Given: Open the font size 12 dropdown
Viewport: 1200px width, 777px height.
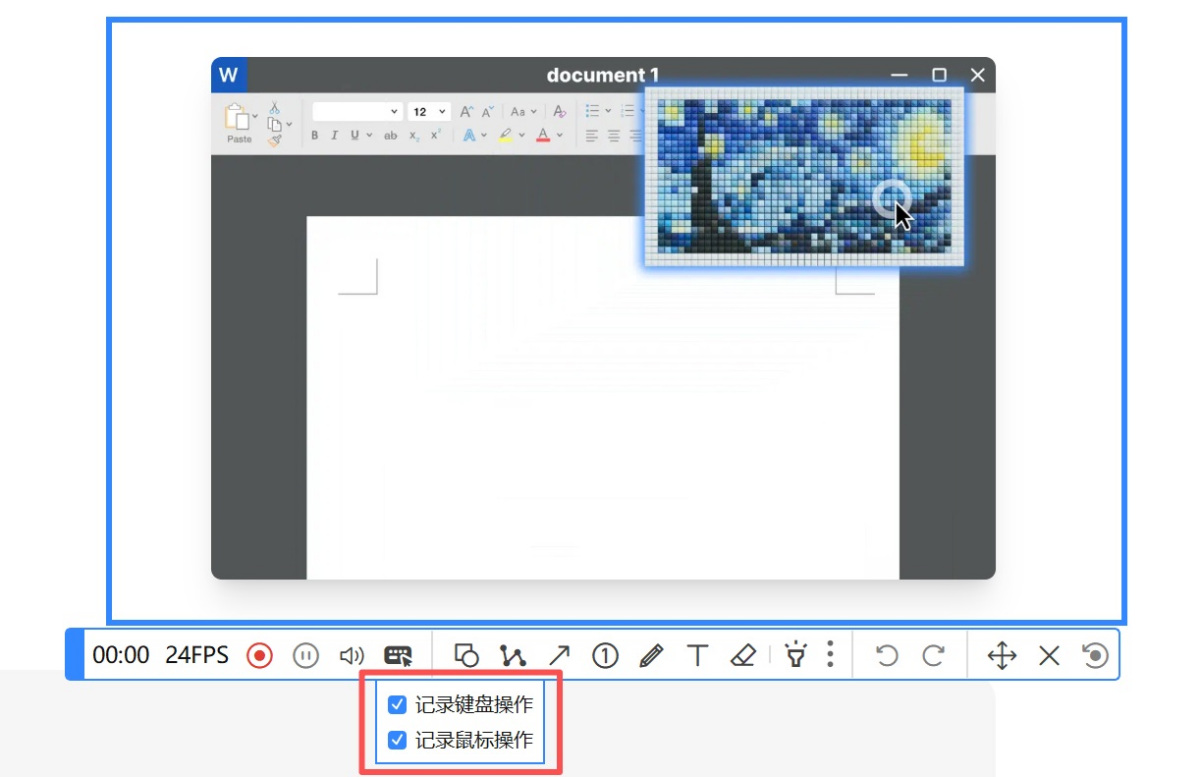Looking at the screenshot, I should point(442,112).
